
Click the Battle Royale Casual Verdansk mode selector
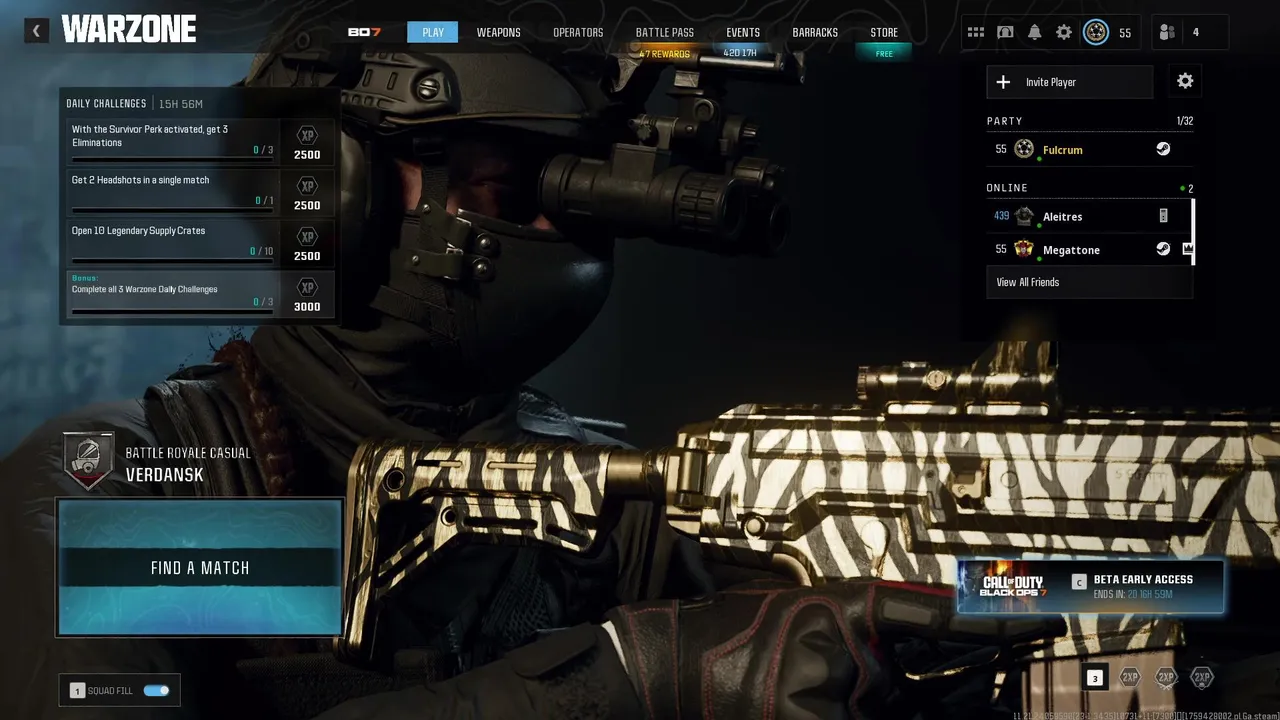click(x=158, y=463)
